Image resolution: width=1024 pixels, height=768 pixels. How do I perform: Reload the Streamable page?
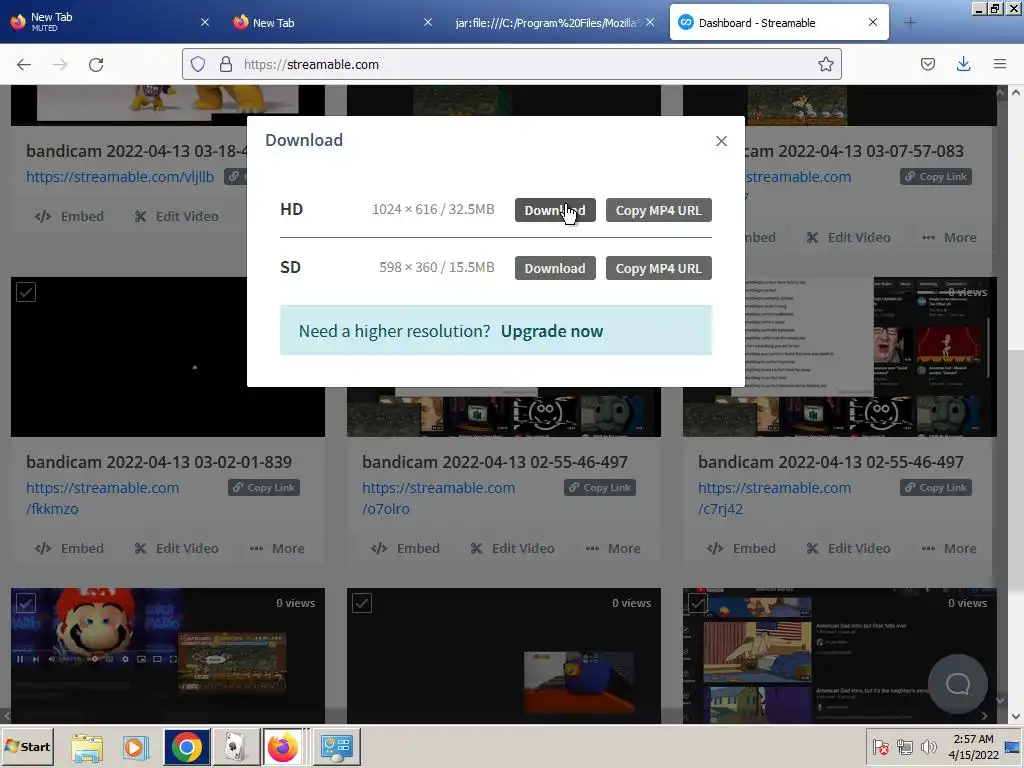[x=96, y=64]
